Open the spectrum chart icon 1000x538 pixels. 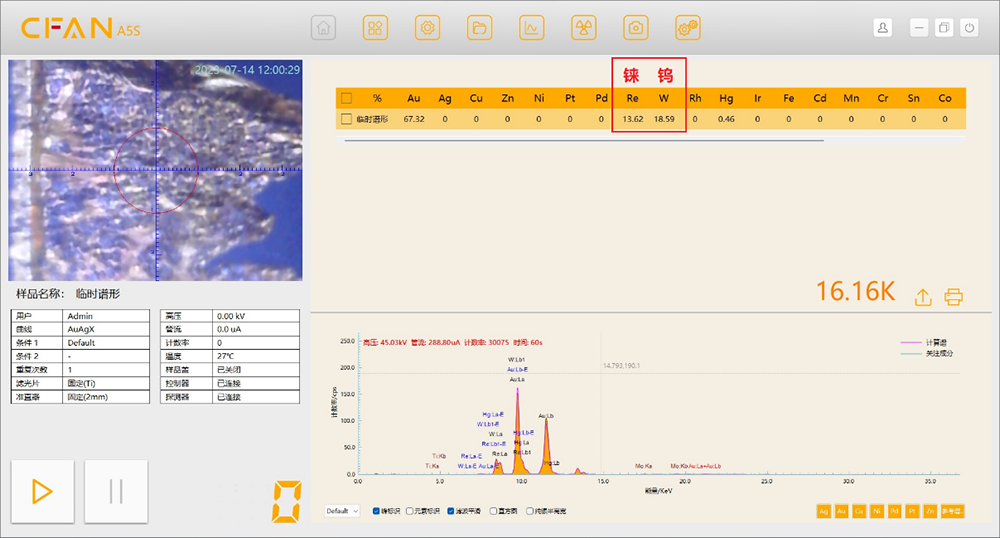tap(531, 28)
